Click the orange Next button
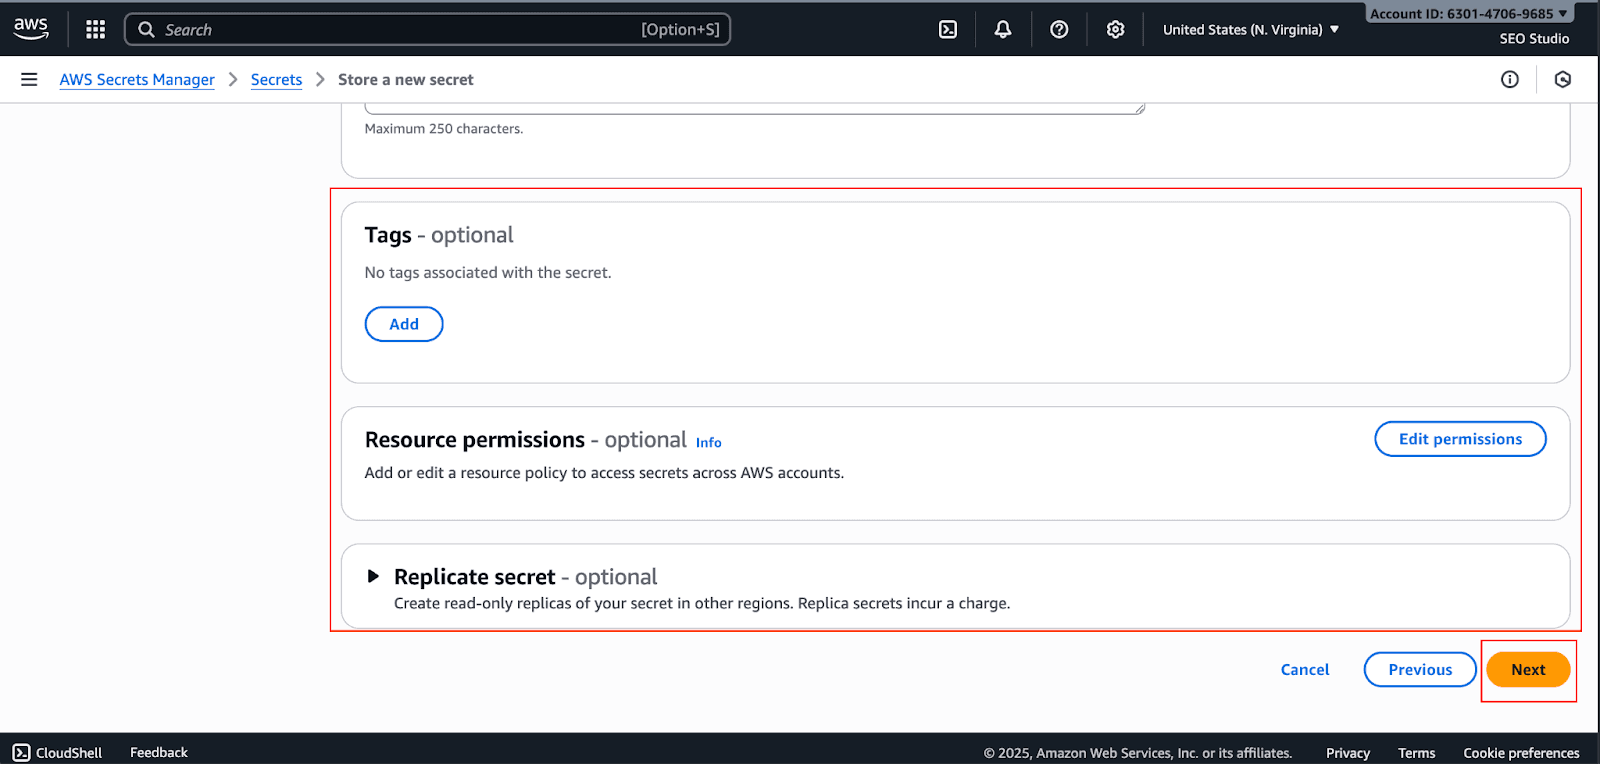Screen dimensions: 1600x764 click(1528, 669)
